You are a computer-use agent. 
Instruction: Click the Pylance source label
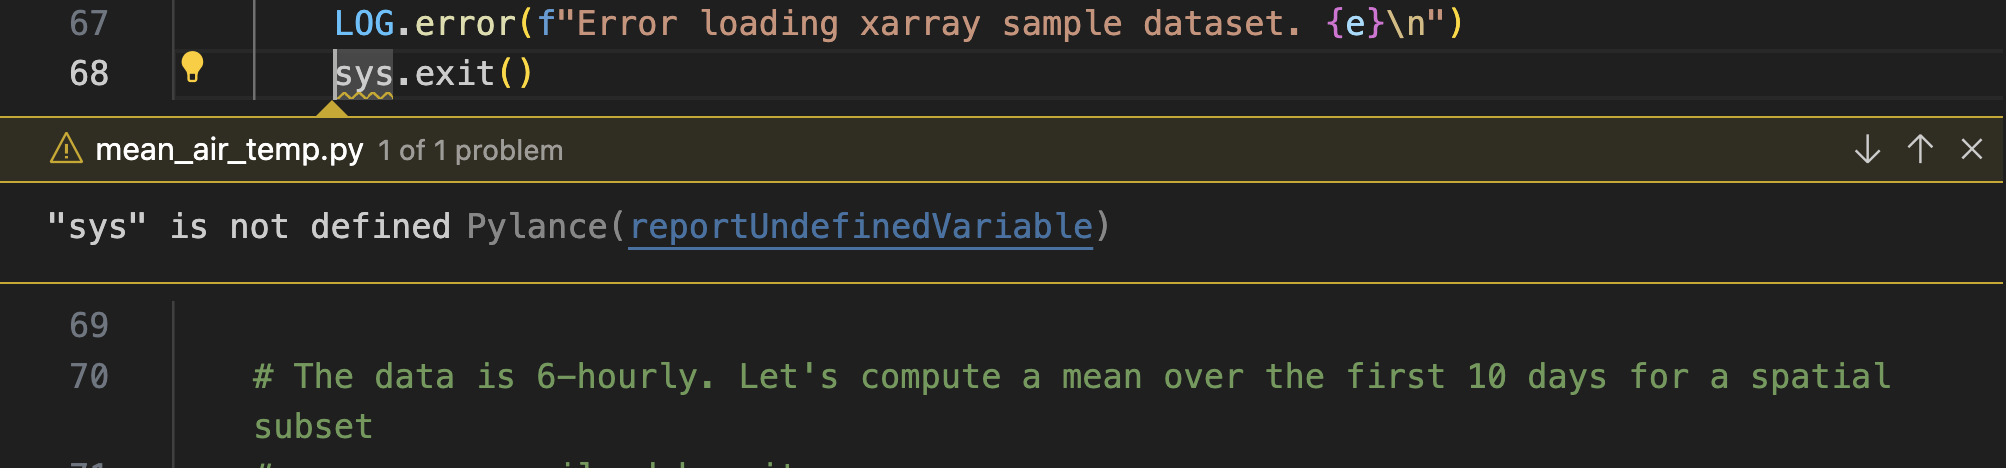(536, 227)
